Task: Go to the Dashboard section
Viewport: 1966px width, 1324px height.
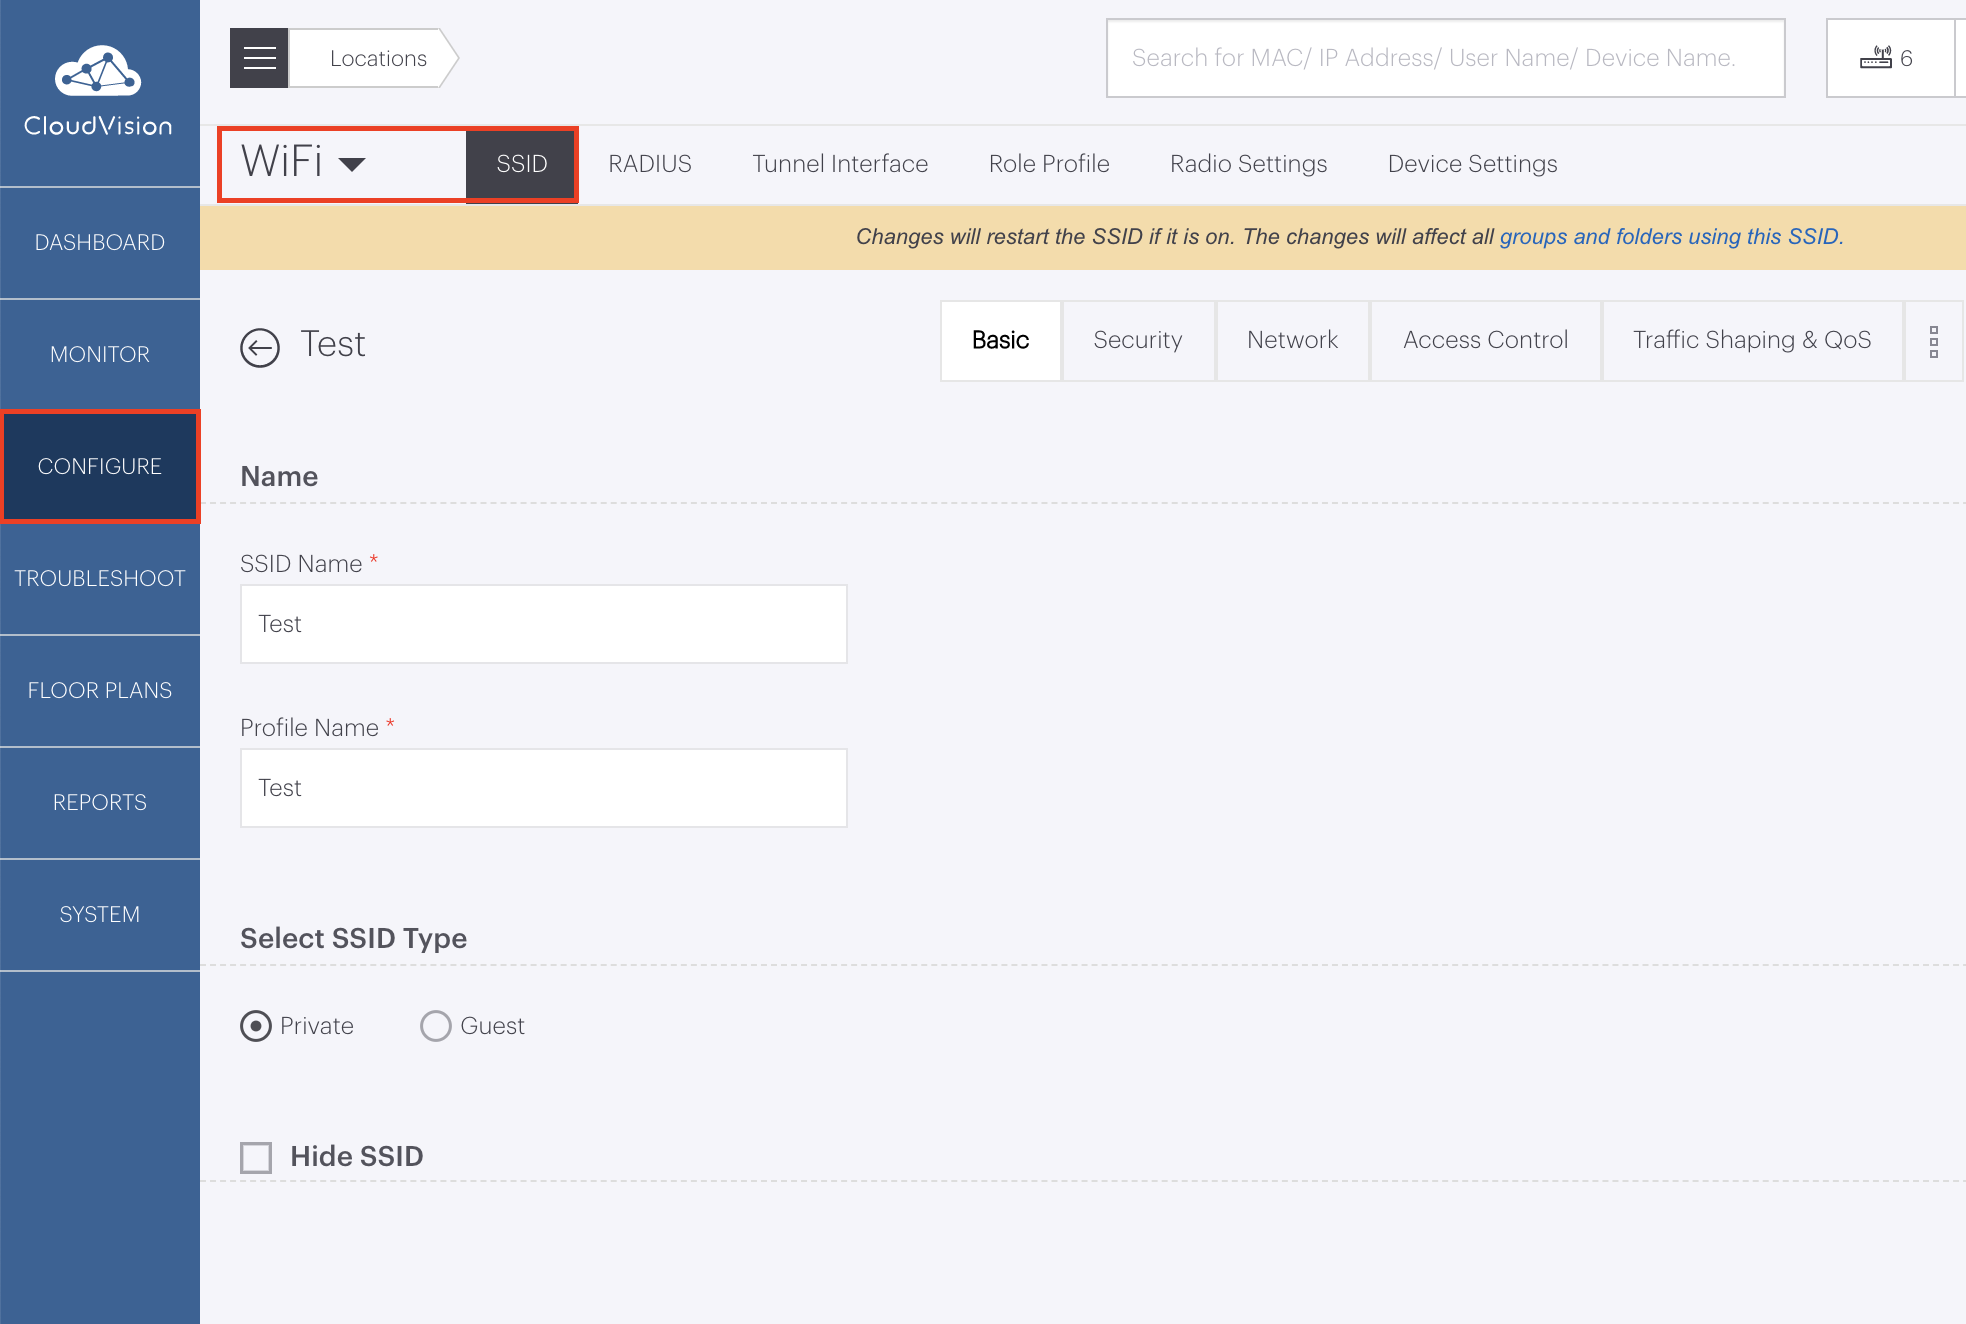Action: coord(99,242)
